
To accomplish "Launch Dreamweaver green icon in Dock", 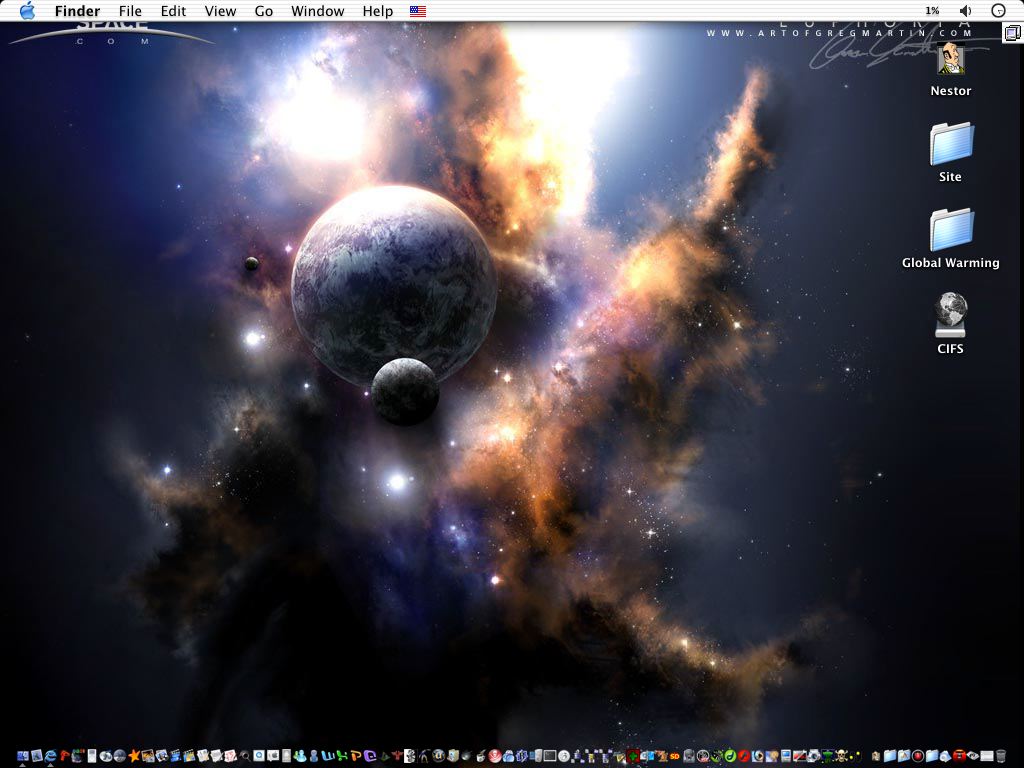I will (730, 756).
